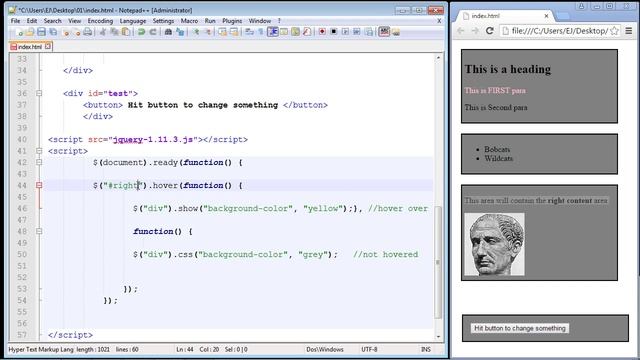Click the Redo toolbar icon
This screenshot has height=360, width=640.
click(153, 32)
